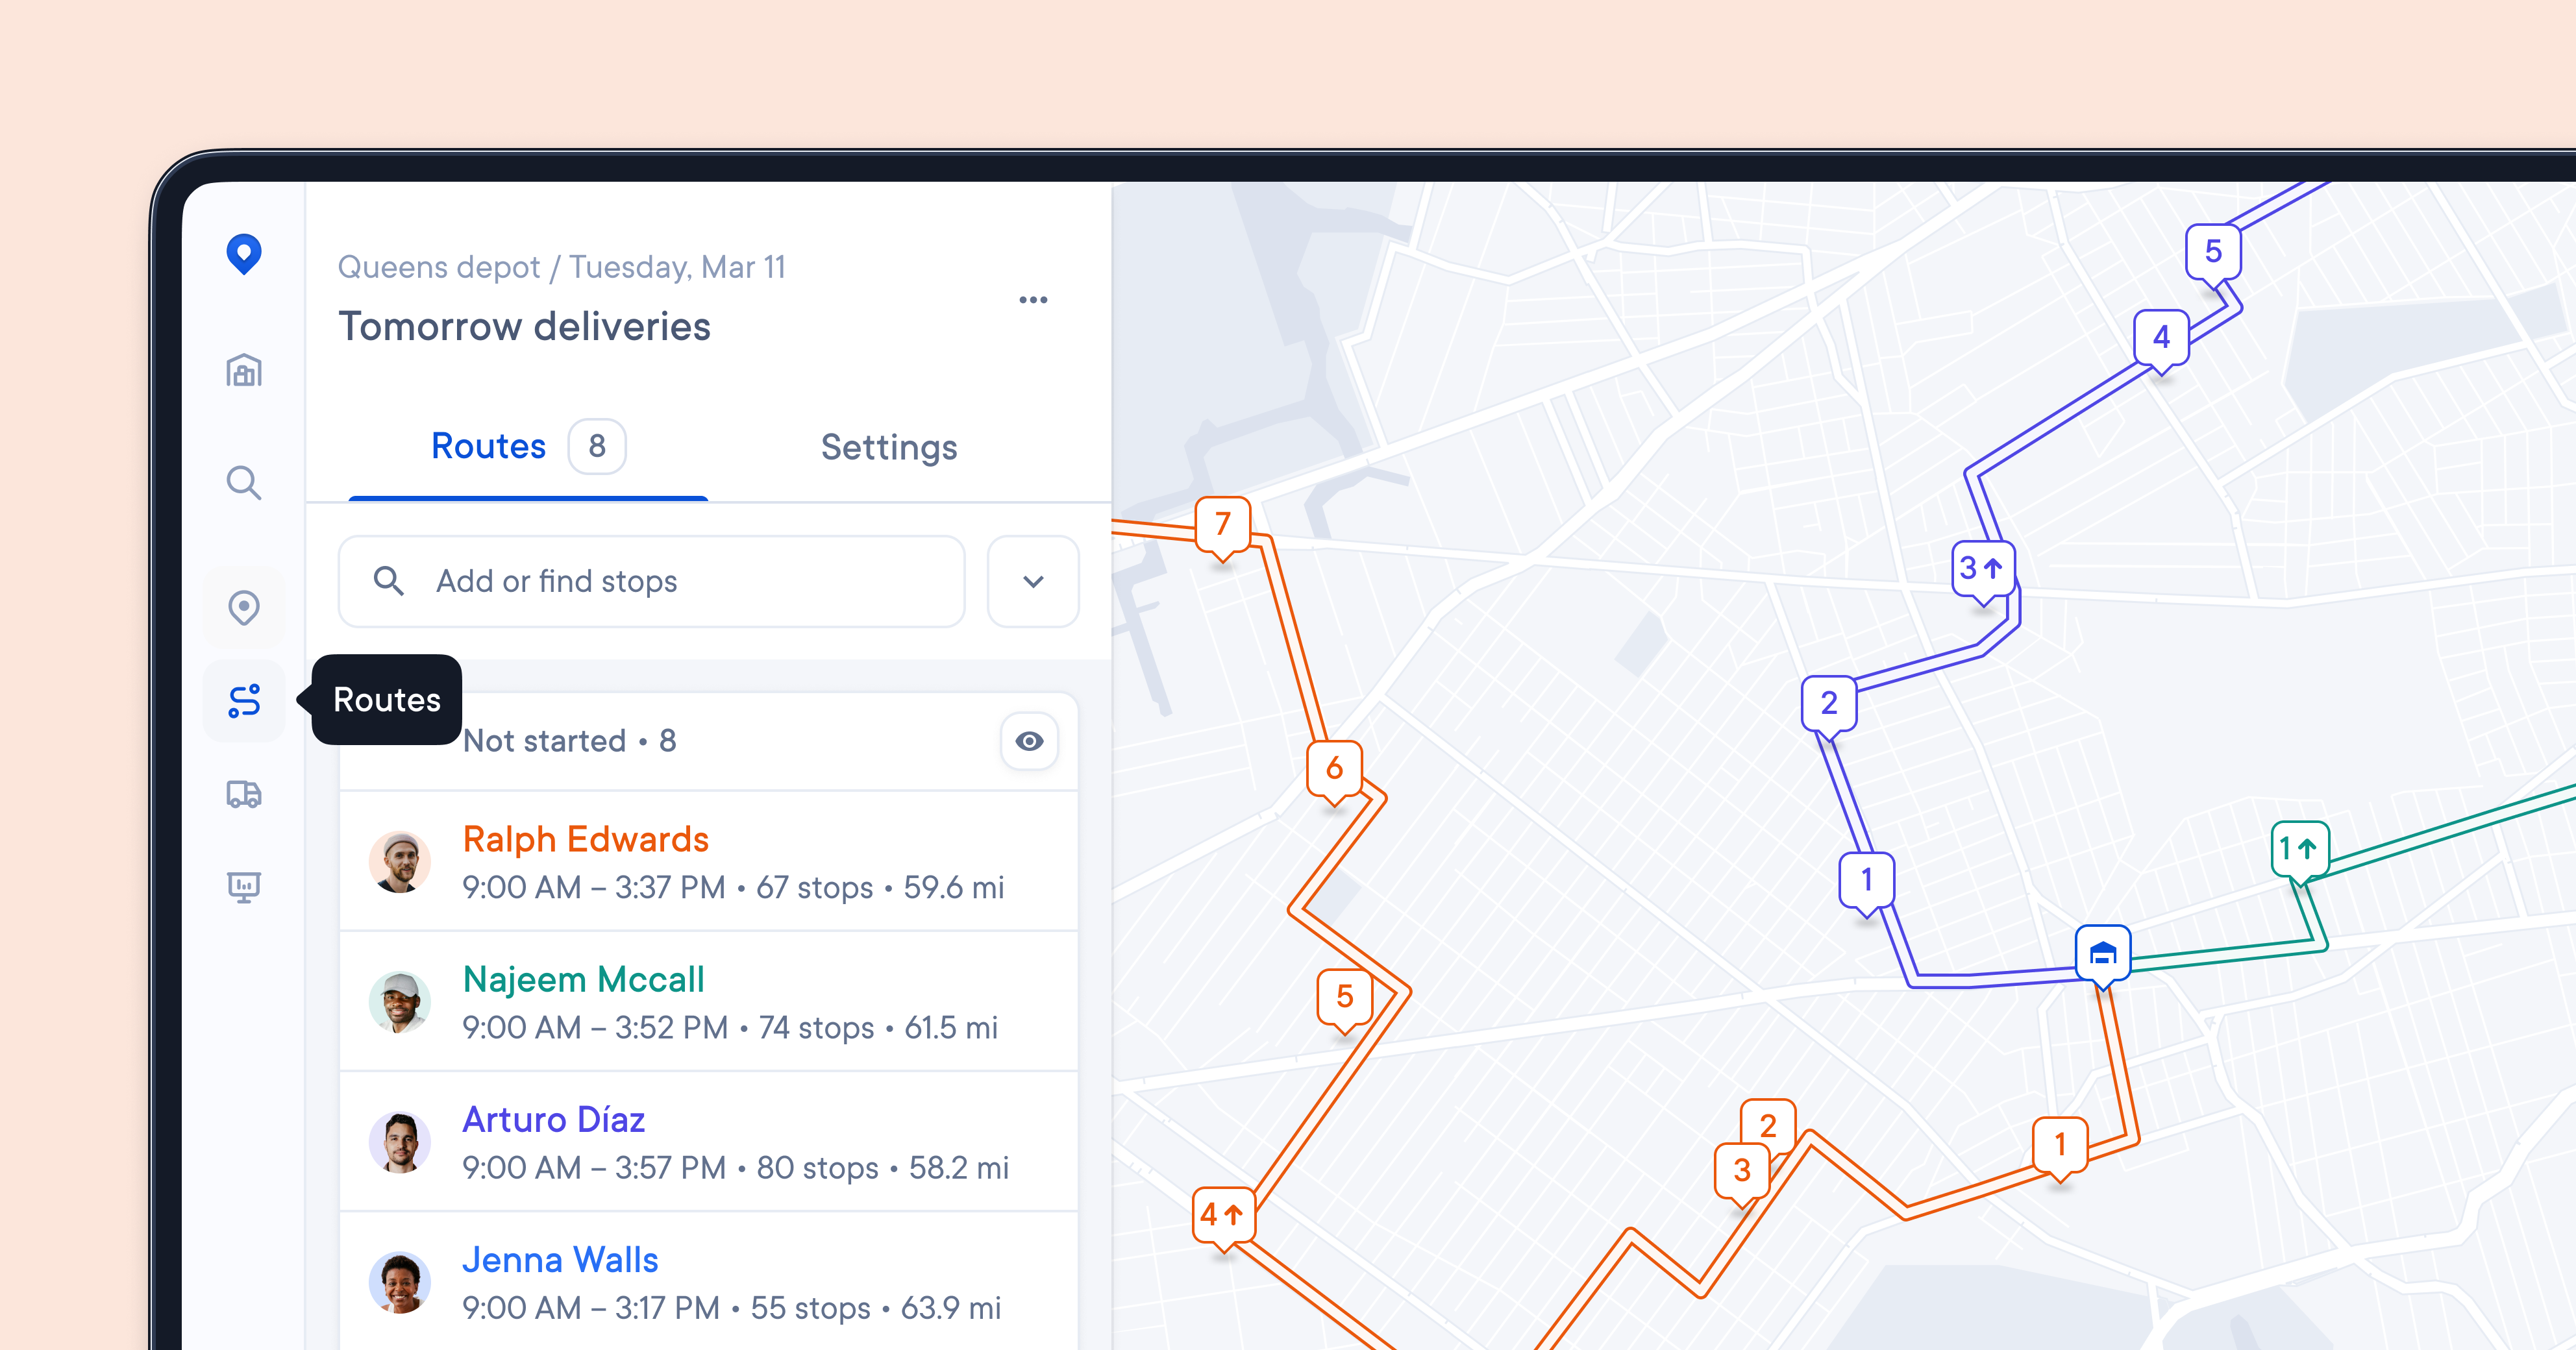2576x1350 pixels.
Task: Click the Queens depot breadcrumb
Action: click(x=439, y=267)
